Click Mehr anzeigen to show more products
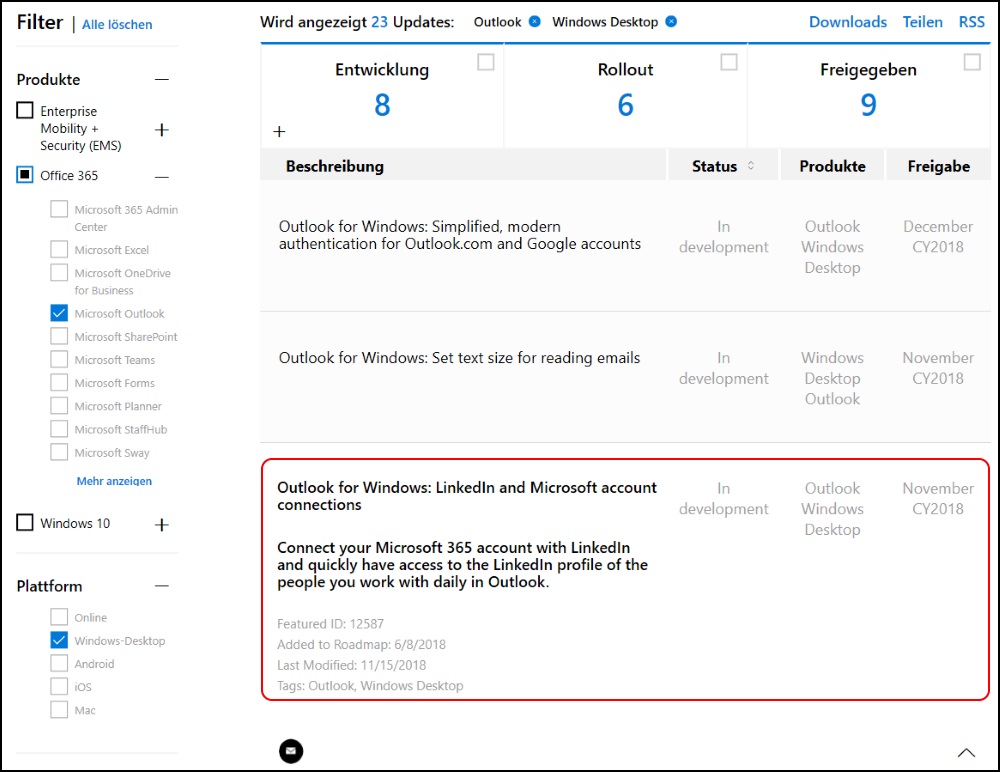Image resolution: width=1000 pixels, height=772 pixels. click(114, 481)
